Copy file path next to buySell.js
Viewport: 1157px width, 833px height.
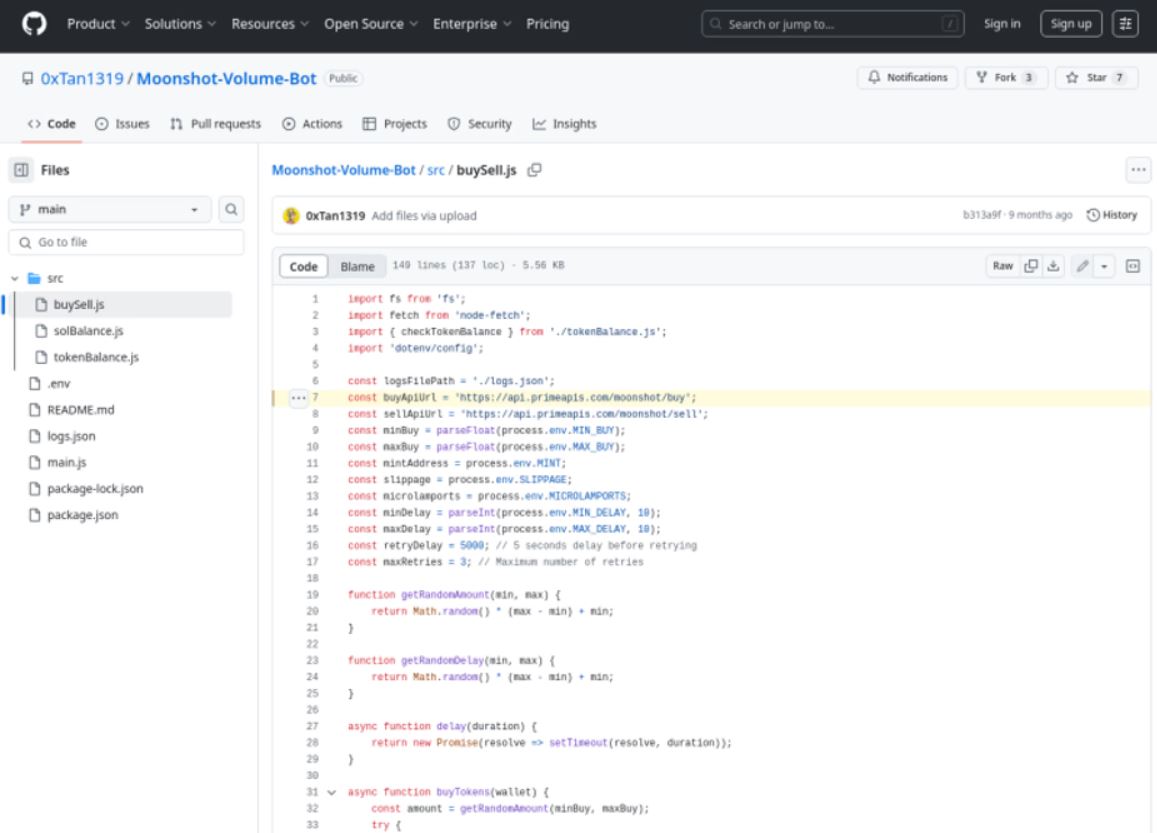click(x=535, y=170)
